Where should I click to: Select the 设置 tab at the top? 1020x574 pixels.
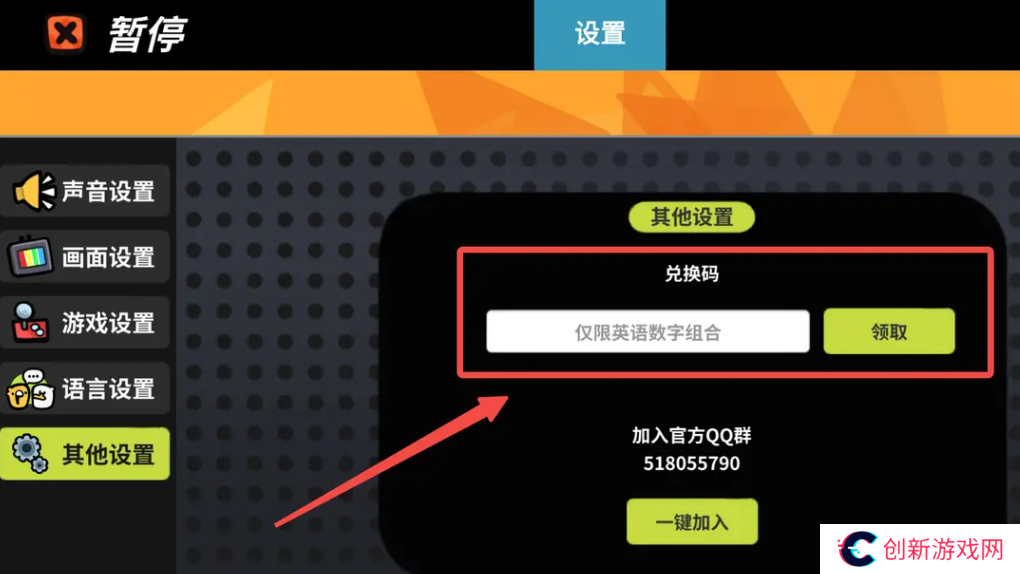pos(600,34)
